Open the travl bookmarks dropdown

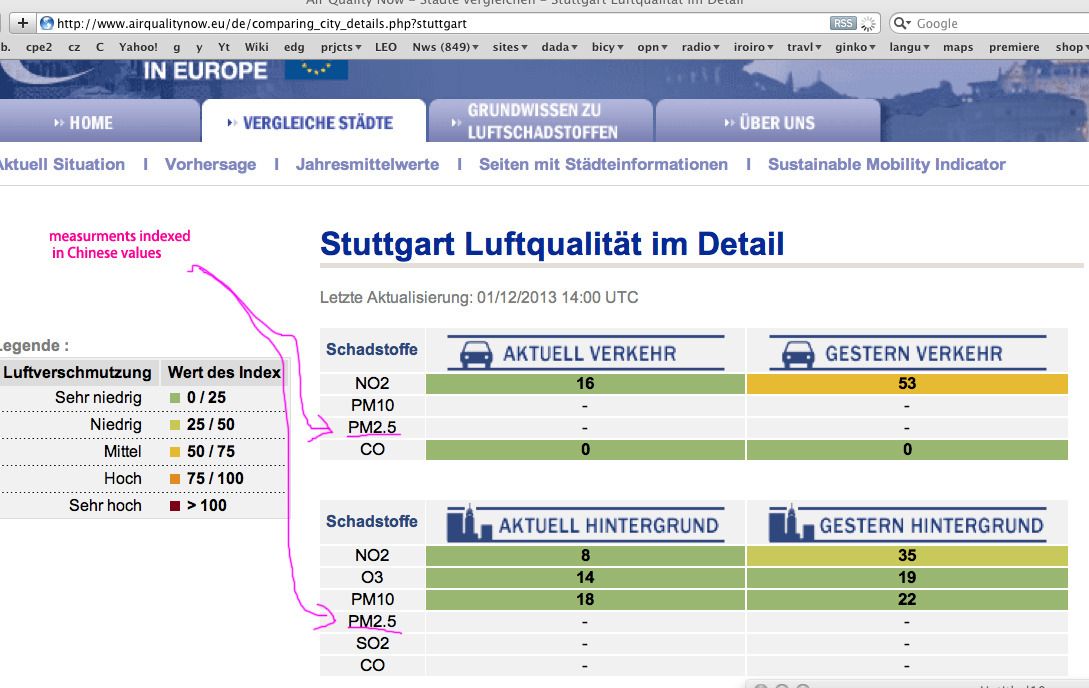[804, 47]
